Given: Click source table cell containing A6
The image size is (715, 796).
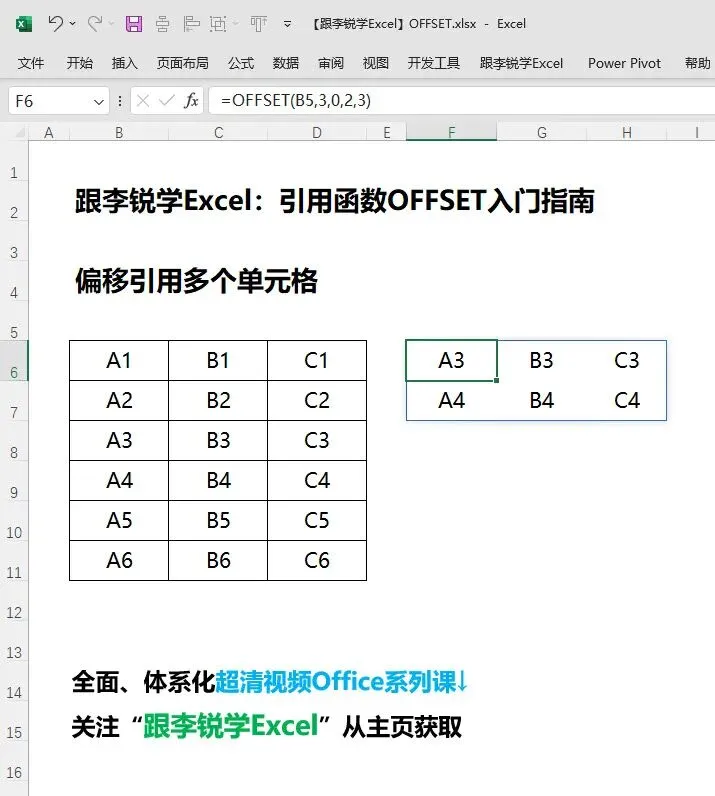Looking at the screenshot, I should [119, 560].
